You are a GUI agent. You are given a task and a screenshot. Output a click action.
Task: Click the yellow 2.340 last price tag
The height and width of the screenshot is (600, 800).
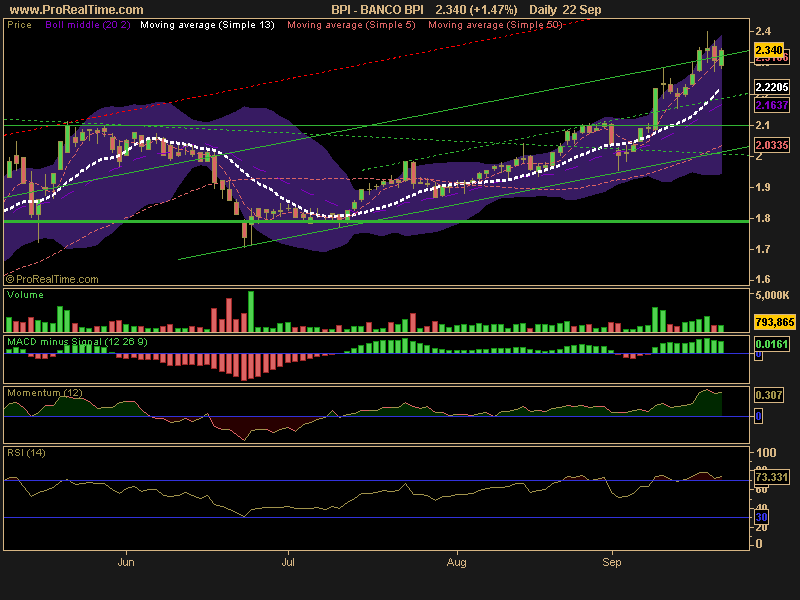(769, 50)
